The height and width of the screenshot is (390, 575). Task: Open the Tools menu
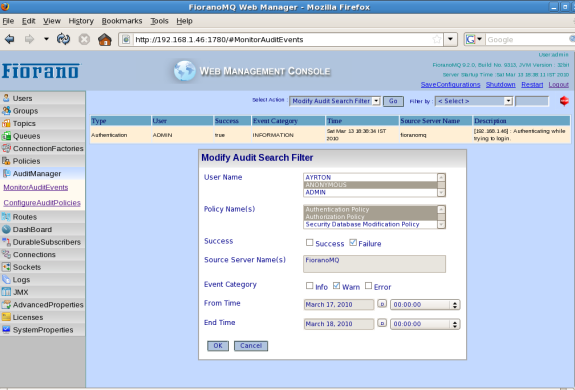[159, 21]
